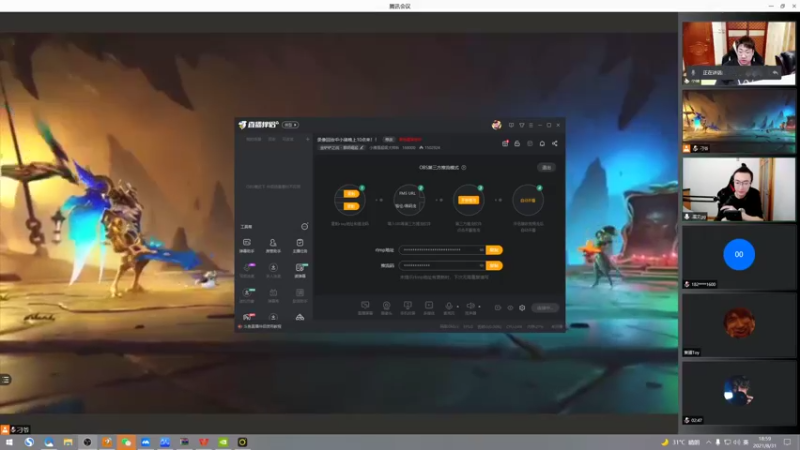
Task: Open the hamburger menu icon in live companion title bar
Action: click(531, 125)
